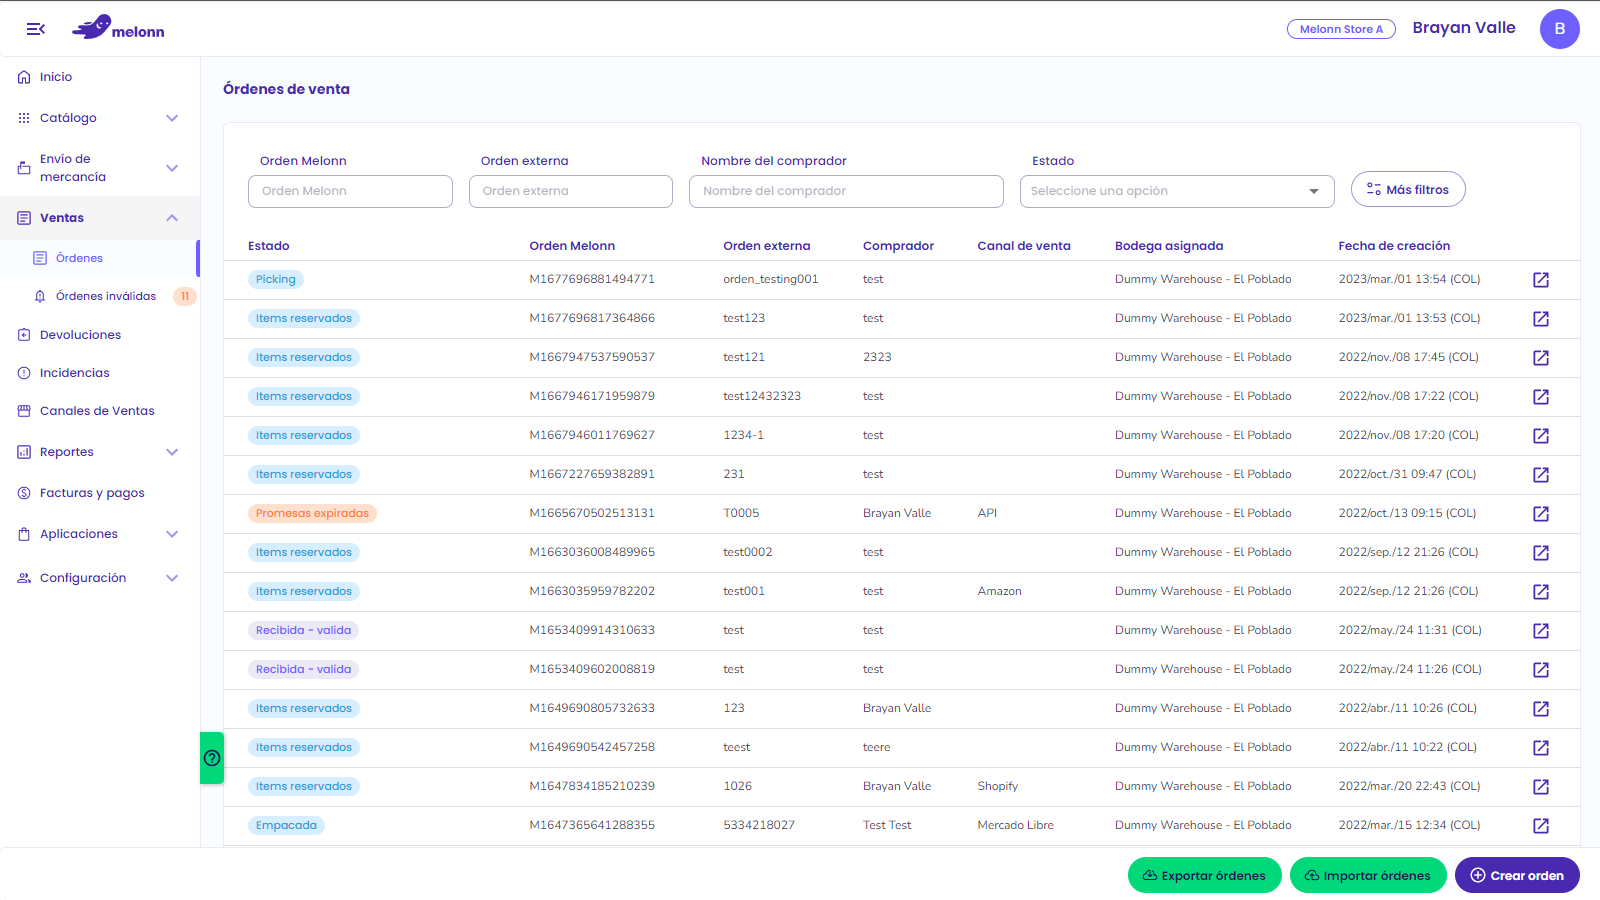Click the T0005 external order cell

point(741,513)
